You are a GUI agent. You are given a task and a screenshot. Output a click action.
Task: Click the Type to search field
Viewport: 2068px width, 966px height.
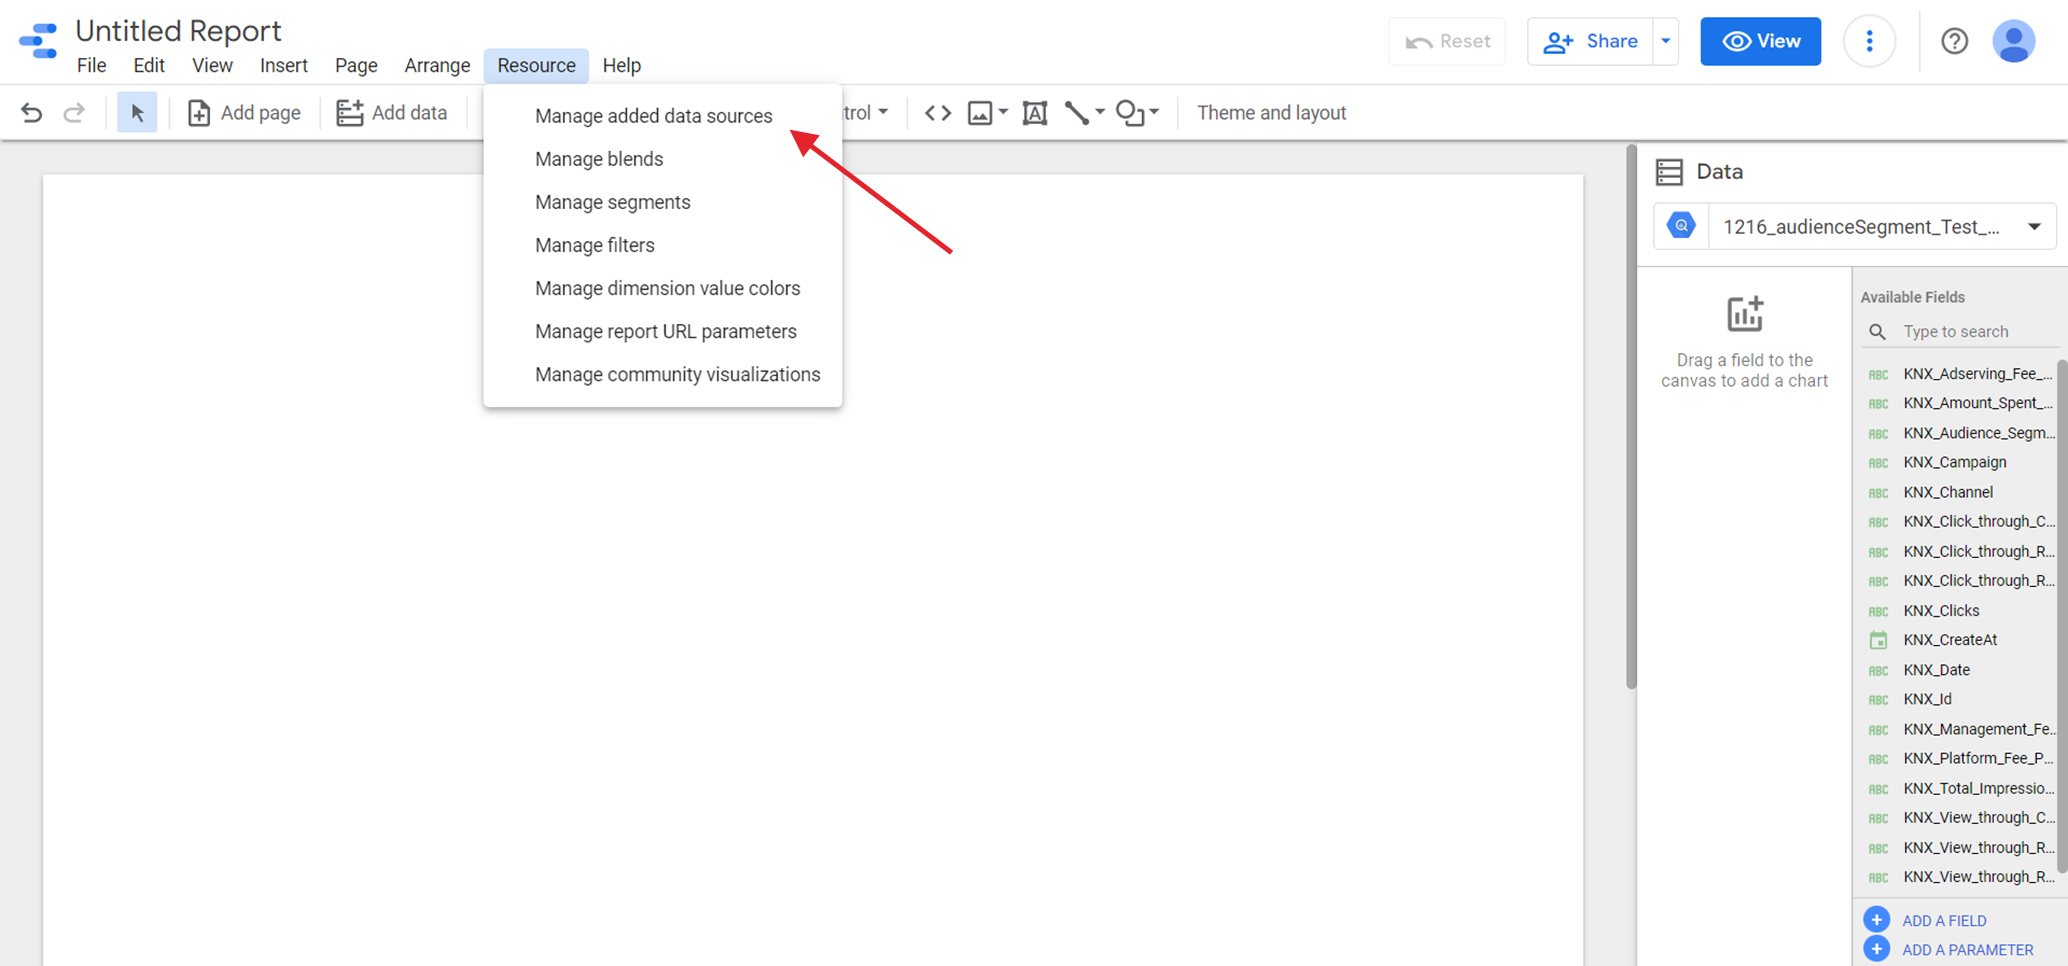click(x=1970, y=331)
